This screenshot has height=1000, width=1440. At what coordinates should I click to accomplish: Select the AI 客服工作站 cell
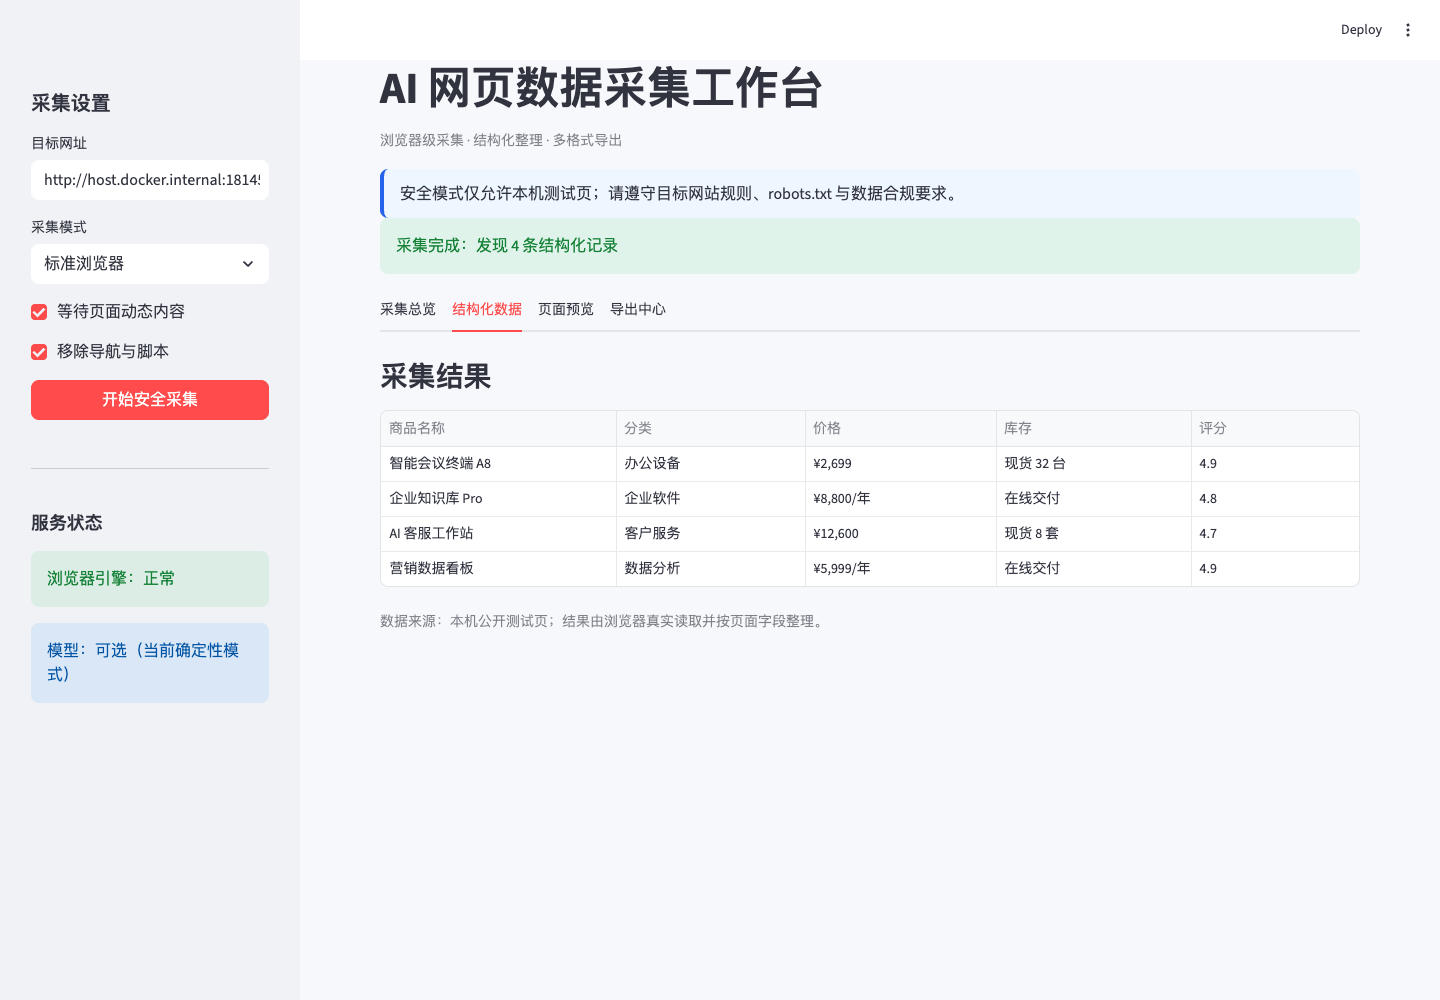pyautogui.click(x=498, y=534)
